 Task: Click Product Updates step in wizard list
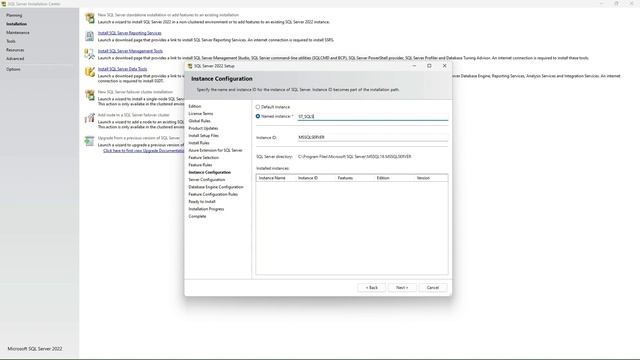coord(203,128)
